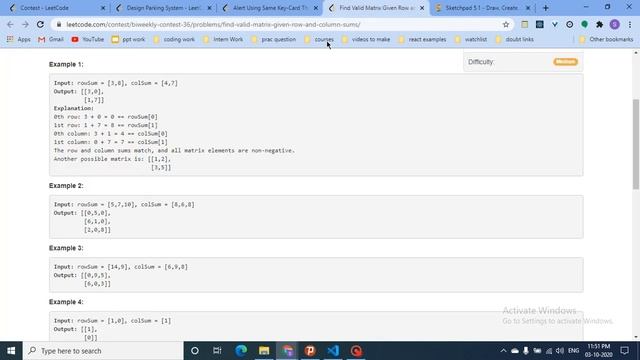Click the Example 1 heading
640x360 pixels.
pos(66,64)
